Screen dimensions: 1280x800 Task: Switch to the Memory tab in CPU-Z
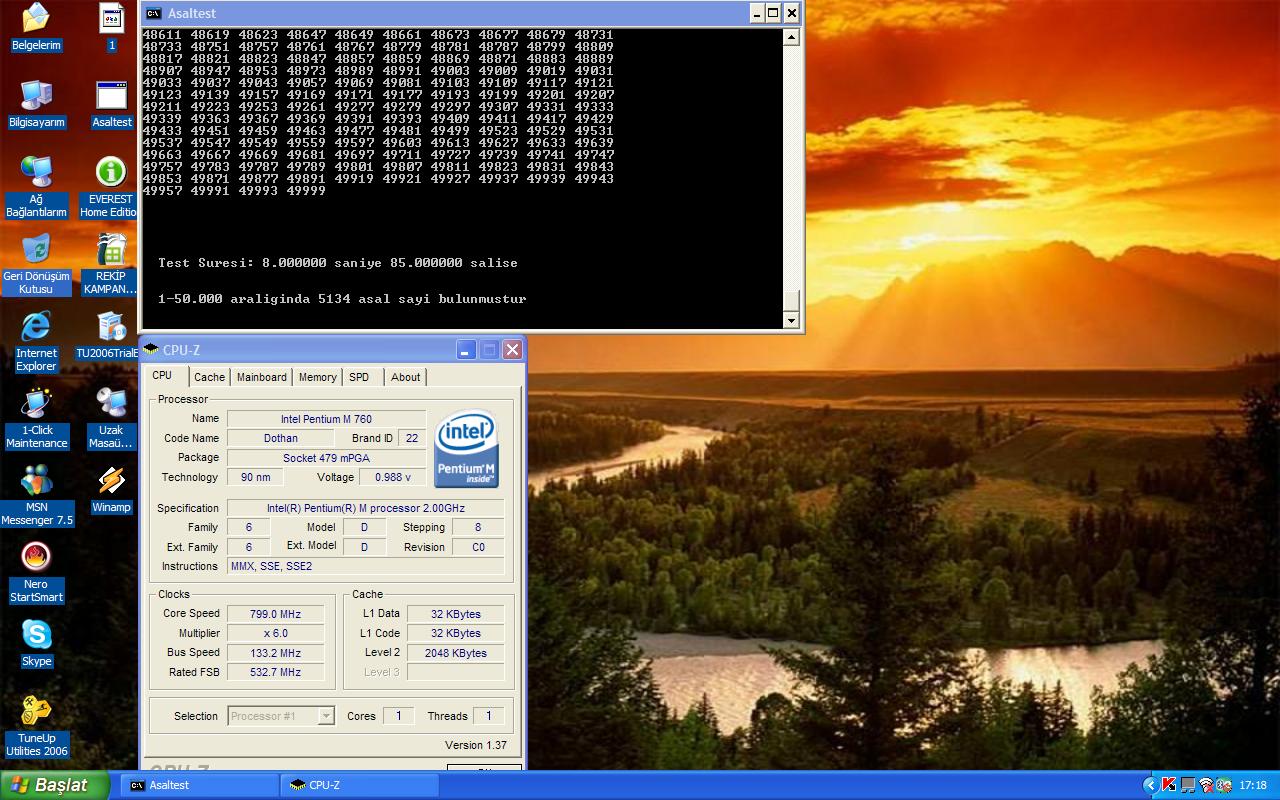[x=317, y=377]
